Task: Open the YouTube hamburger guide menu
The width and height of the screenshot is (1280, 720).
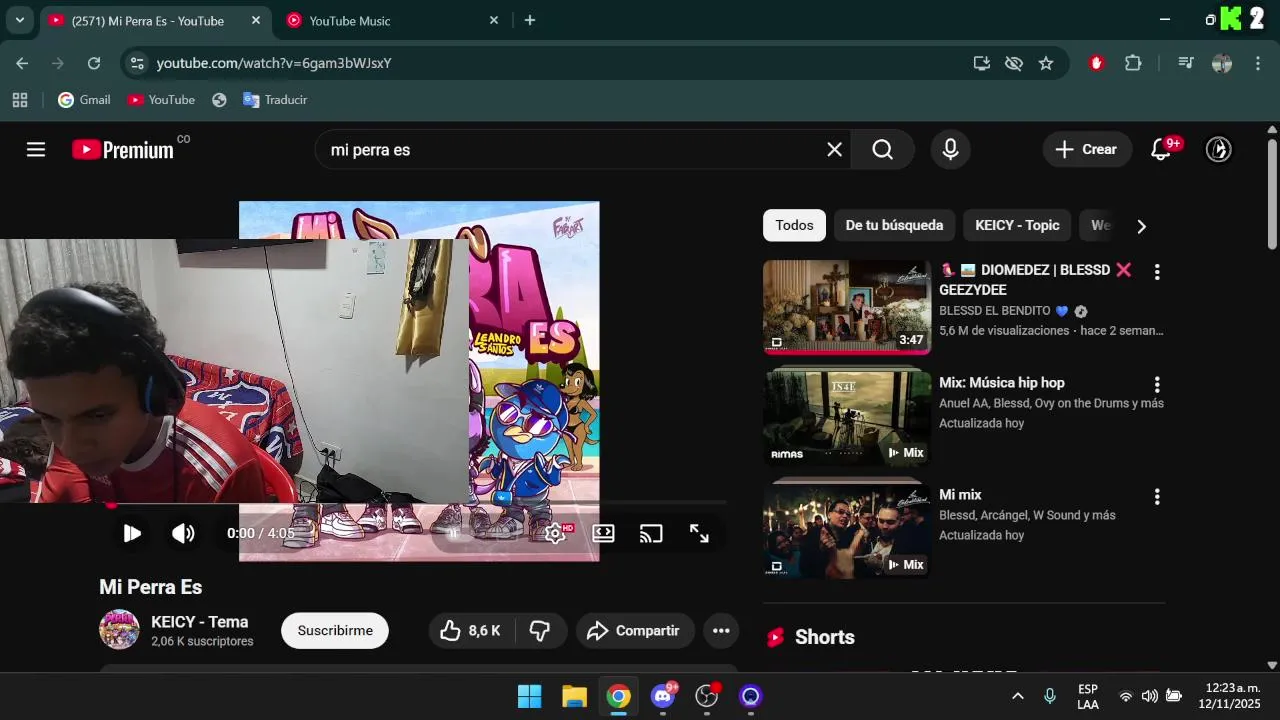Action: (36, 150)
